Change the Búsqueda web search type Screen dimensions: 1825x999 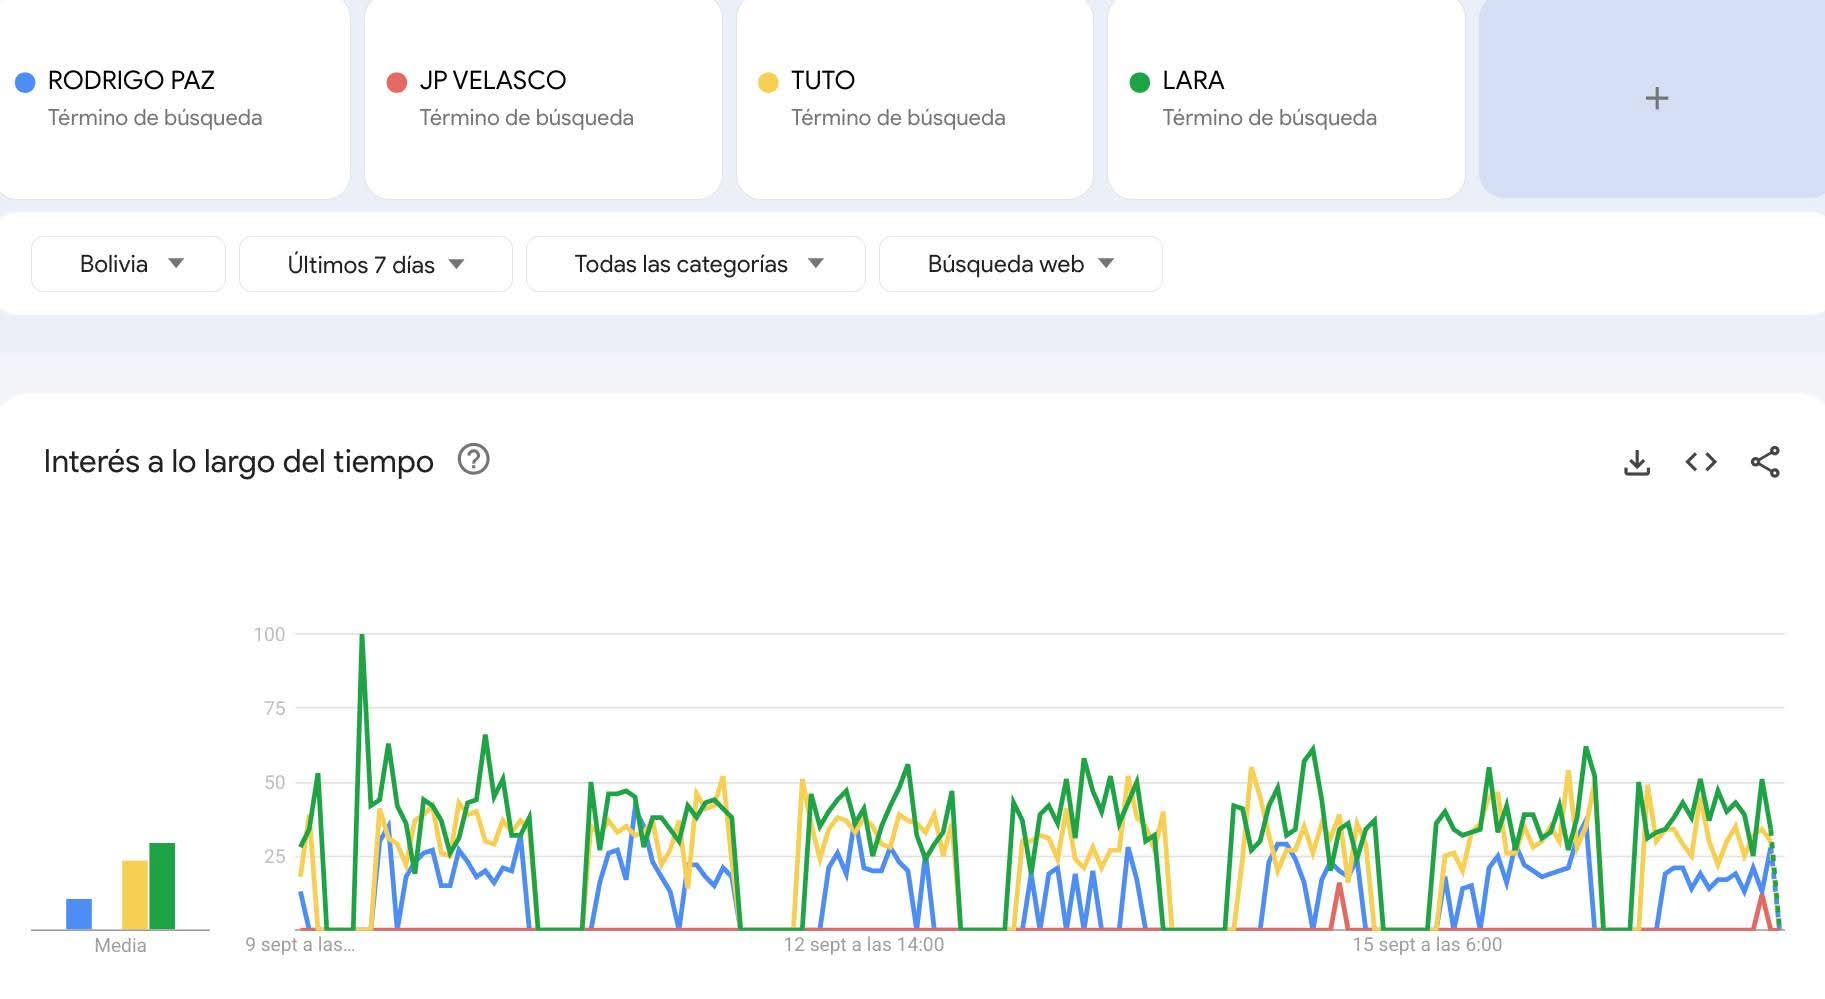pyautogui.click(x=1020, y=264)
